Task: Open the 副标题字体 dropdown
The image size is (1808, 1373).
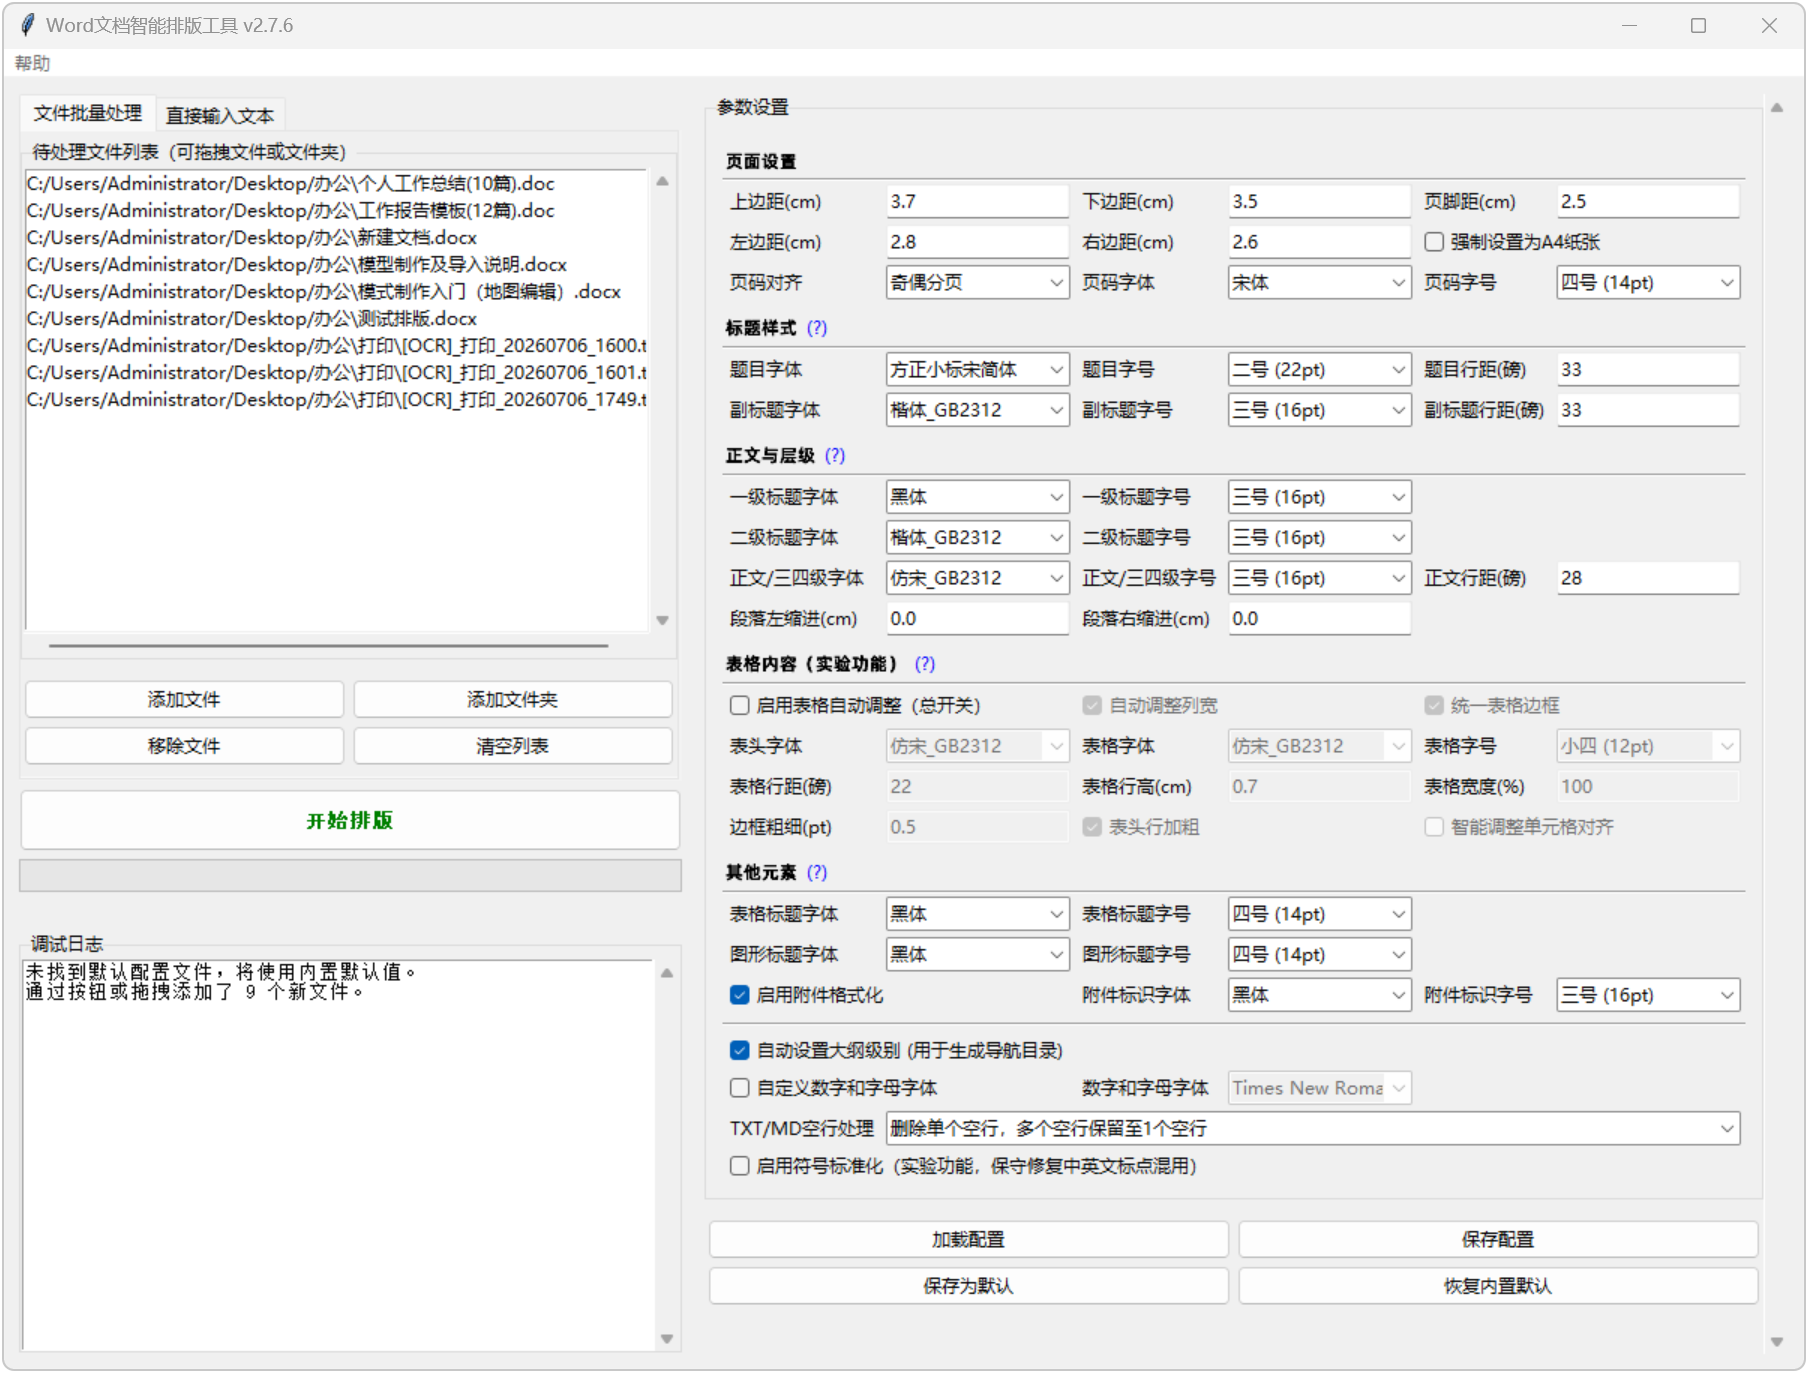Action: click(977, 410)
